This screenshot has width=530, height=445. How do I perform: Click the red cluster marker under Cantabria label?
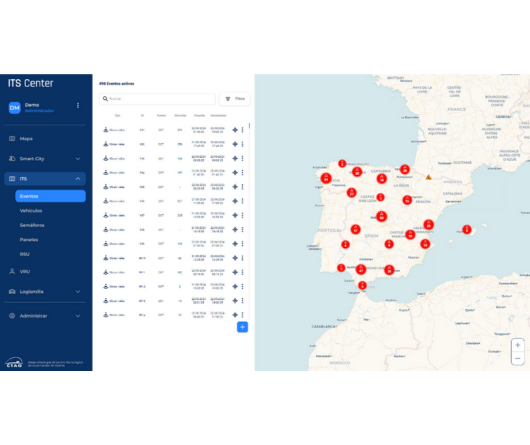[x=382, y=179]
